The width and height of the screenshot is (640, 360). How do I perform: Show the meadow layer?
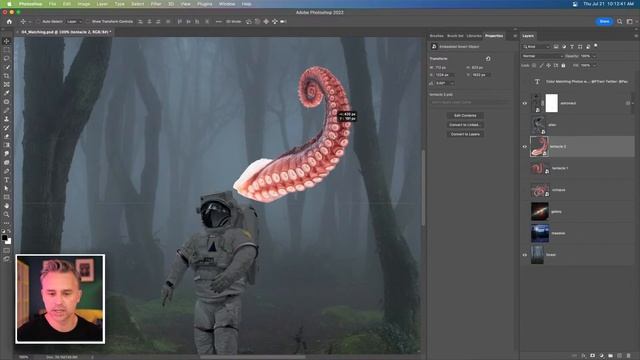(525, 233)
